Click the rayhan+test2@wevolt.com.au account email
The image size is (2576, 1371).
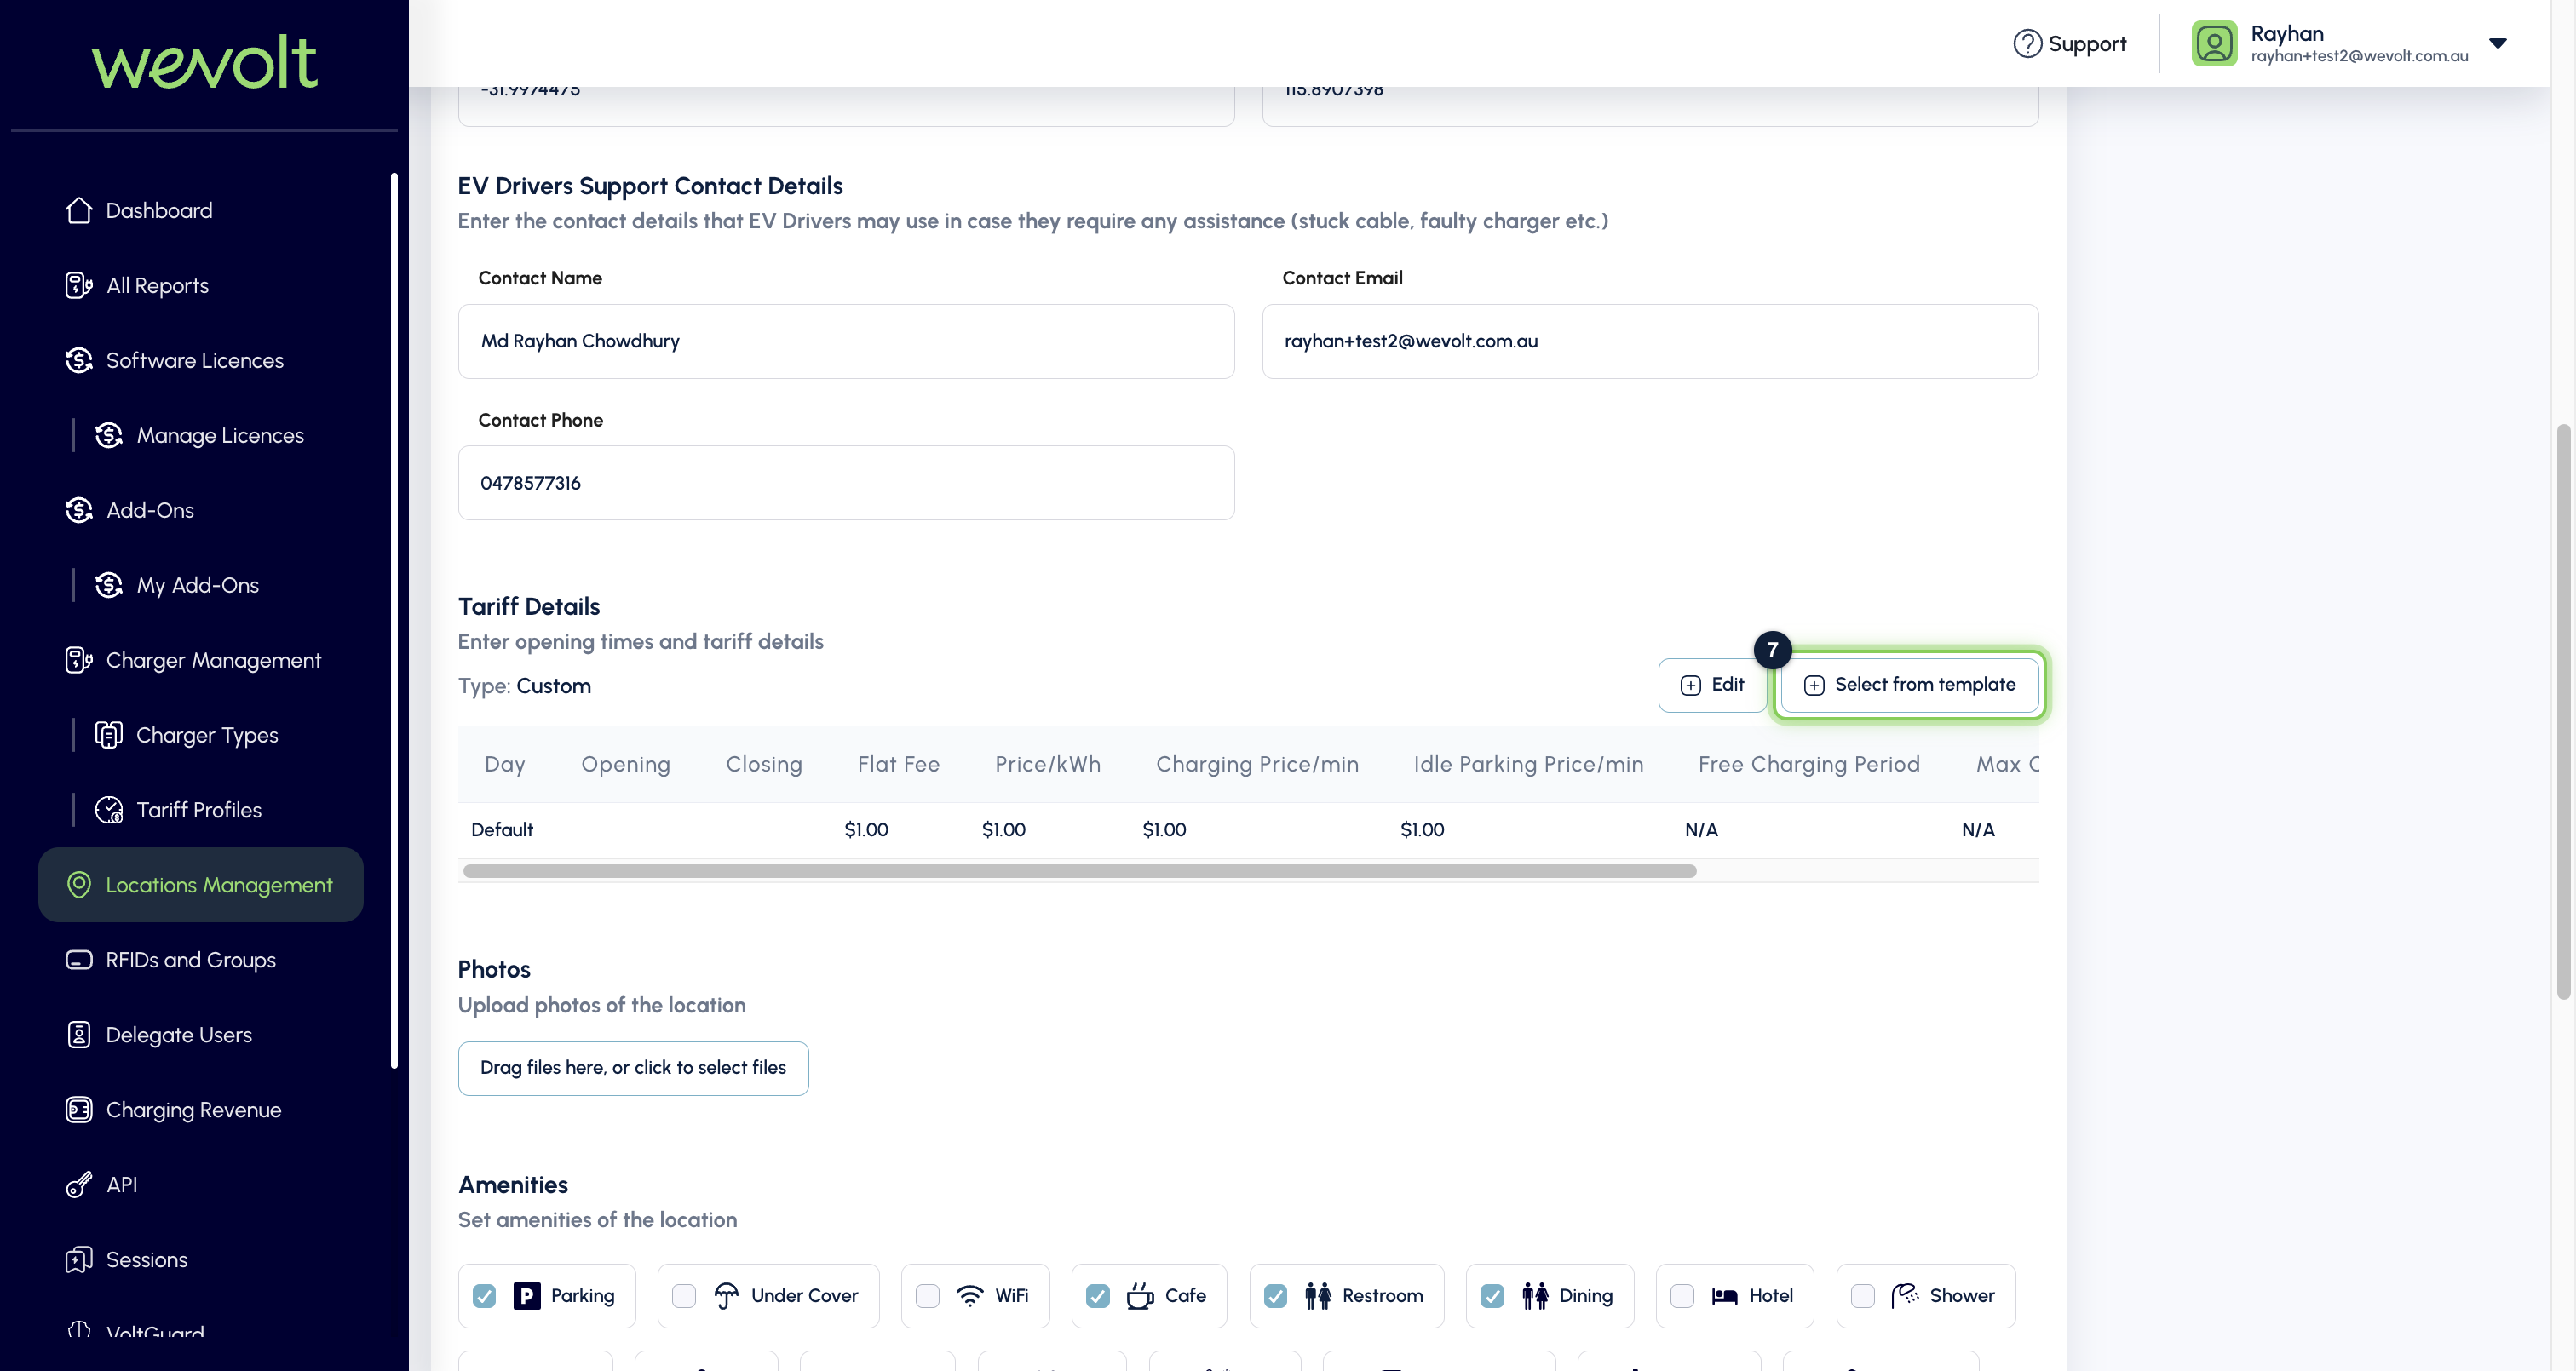coord(2359,57)
